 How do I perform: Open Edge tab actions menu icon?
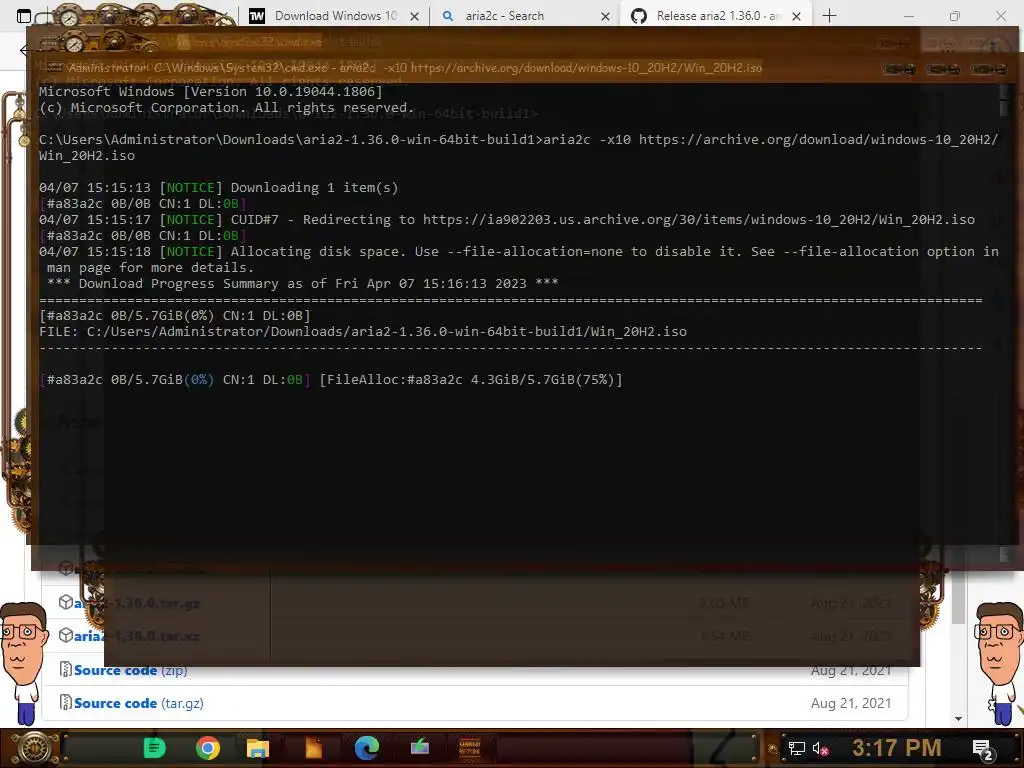[x=24, y=16]
